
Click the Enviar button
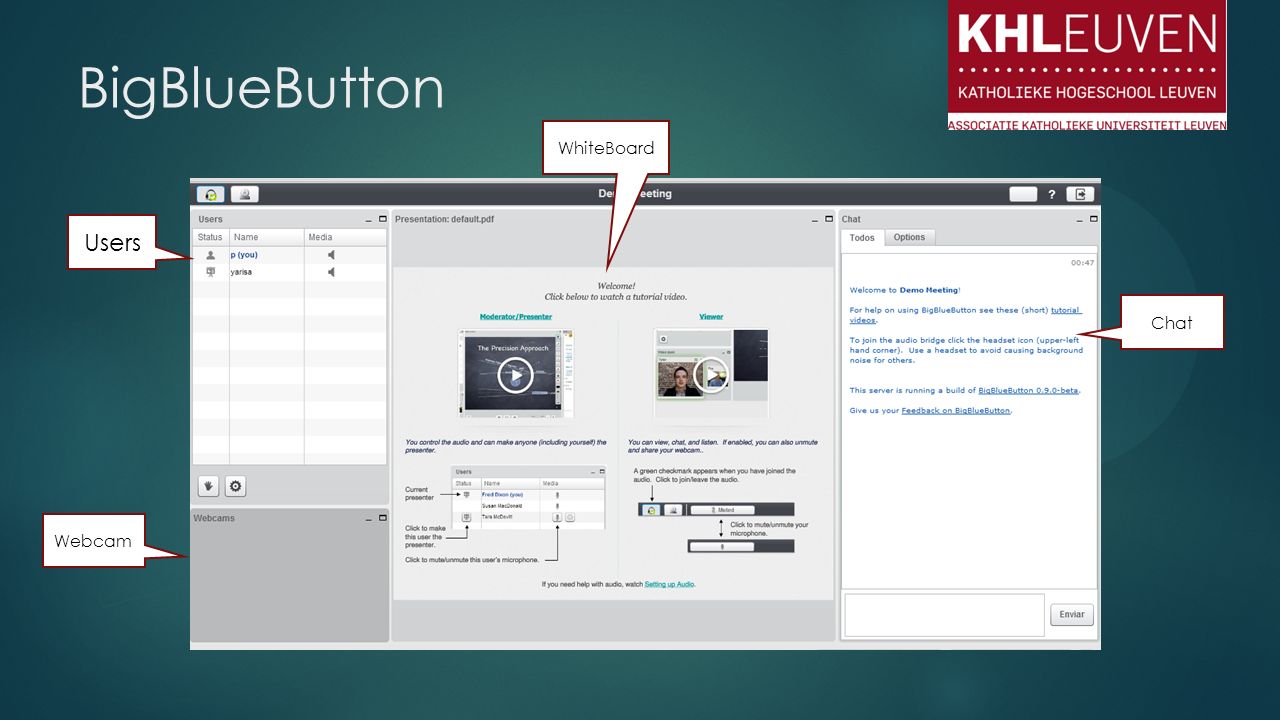tap(1072, 614)
